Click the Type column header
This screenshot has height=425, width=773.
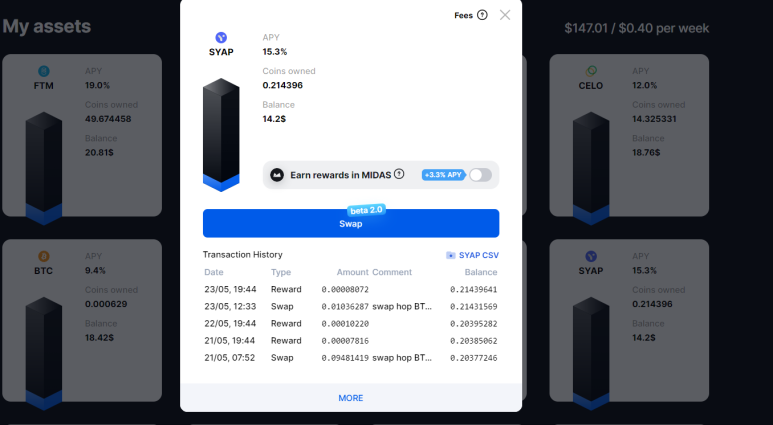pos(281,272)
